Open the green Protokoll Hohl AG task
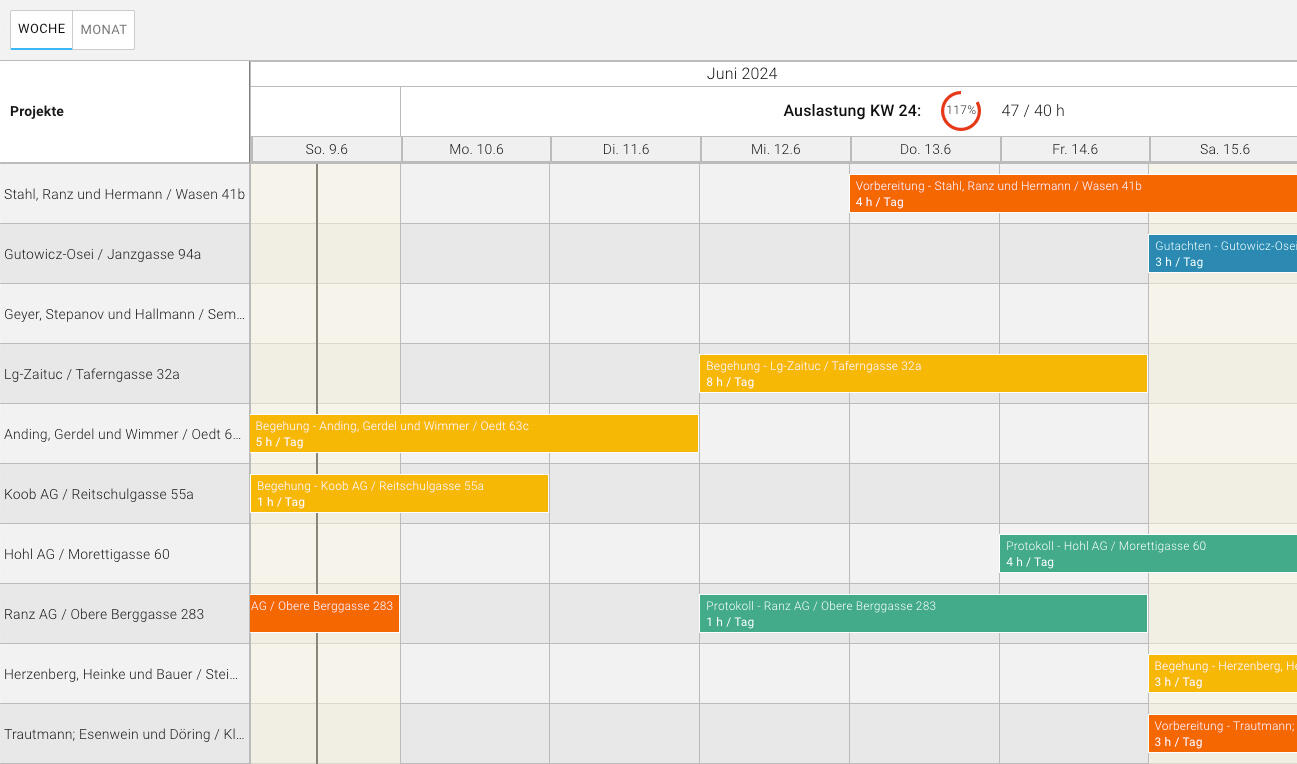This screenshot has width=1297, height=764. [x=1147, y=554]
